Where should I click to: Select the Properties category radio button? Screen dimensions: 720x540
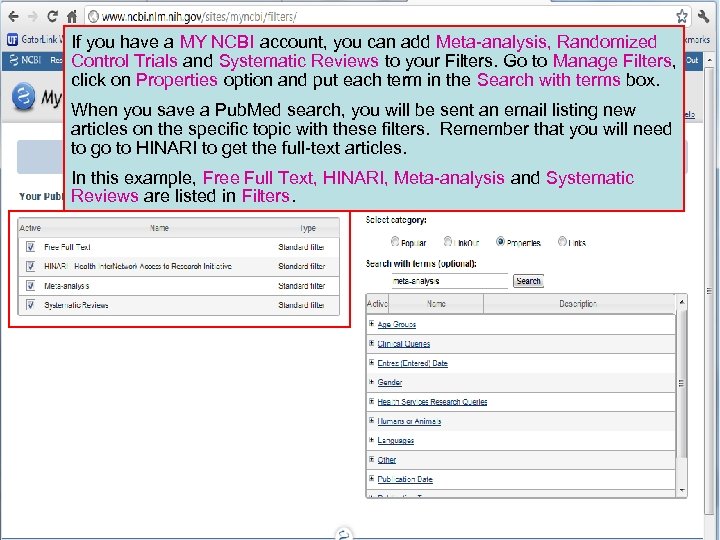click(500, 241)
